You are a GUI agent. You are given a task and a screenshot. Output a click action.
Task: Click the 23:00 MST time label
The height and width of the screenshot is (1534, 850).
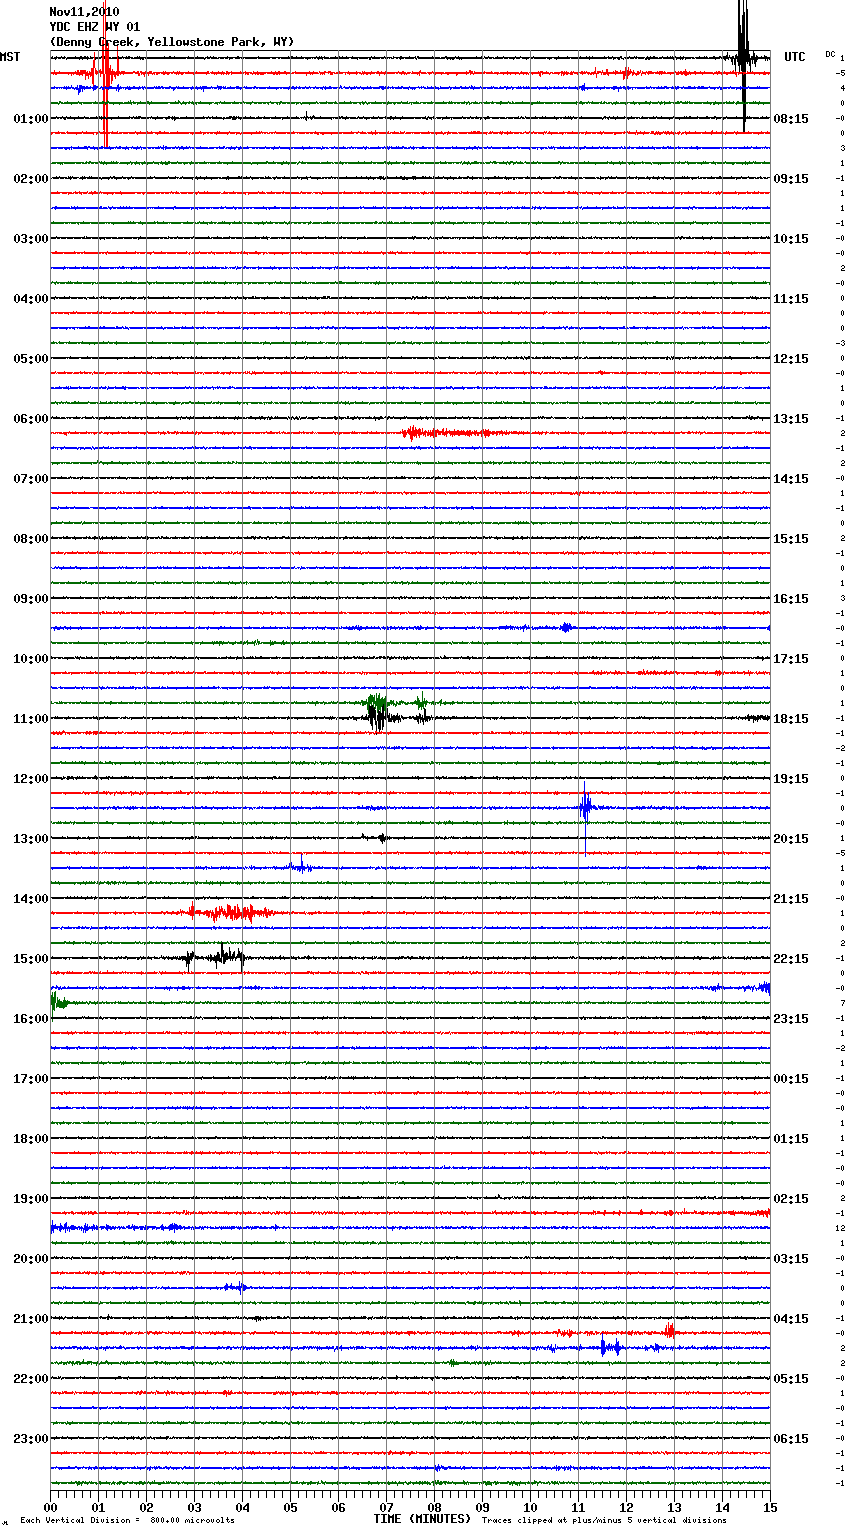click(x=30, y=1439)
